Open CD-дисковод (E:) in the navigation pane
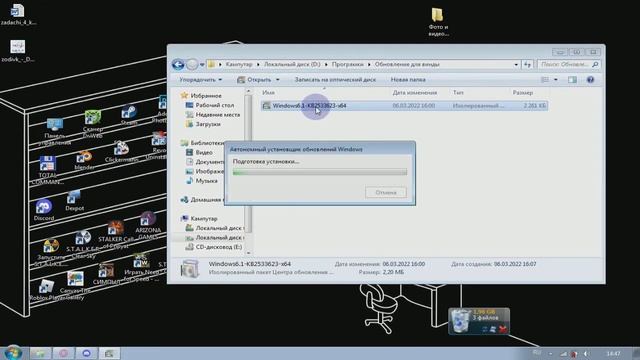 218,247
